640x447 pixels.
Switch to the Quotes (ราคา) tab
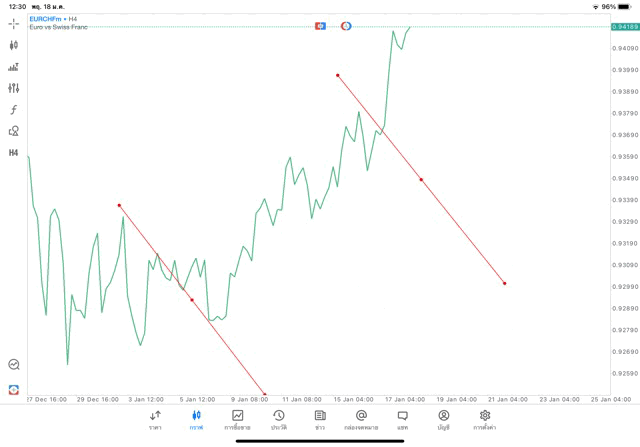coord(155,420)
